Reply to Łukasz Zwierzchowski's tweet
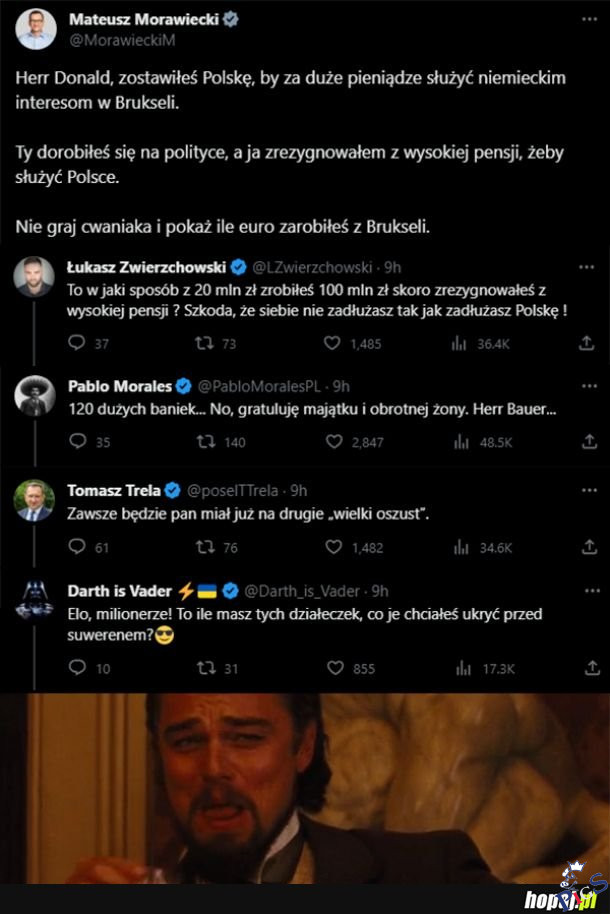 (77, 343)
